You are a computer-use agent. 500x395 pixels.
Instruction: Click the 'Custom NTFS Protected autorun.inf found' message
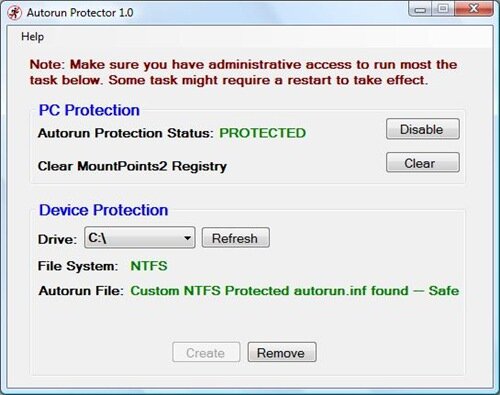coord(269,291)
